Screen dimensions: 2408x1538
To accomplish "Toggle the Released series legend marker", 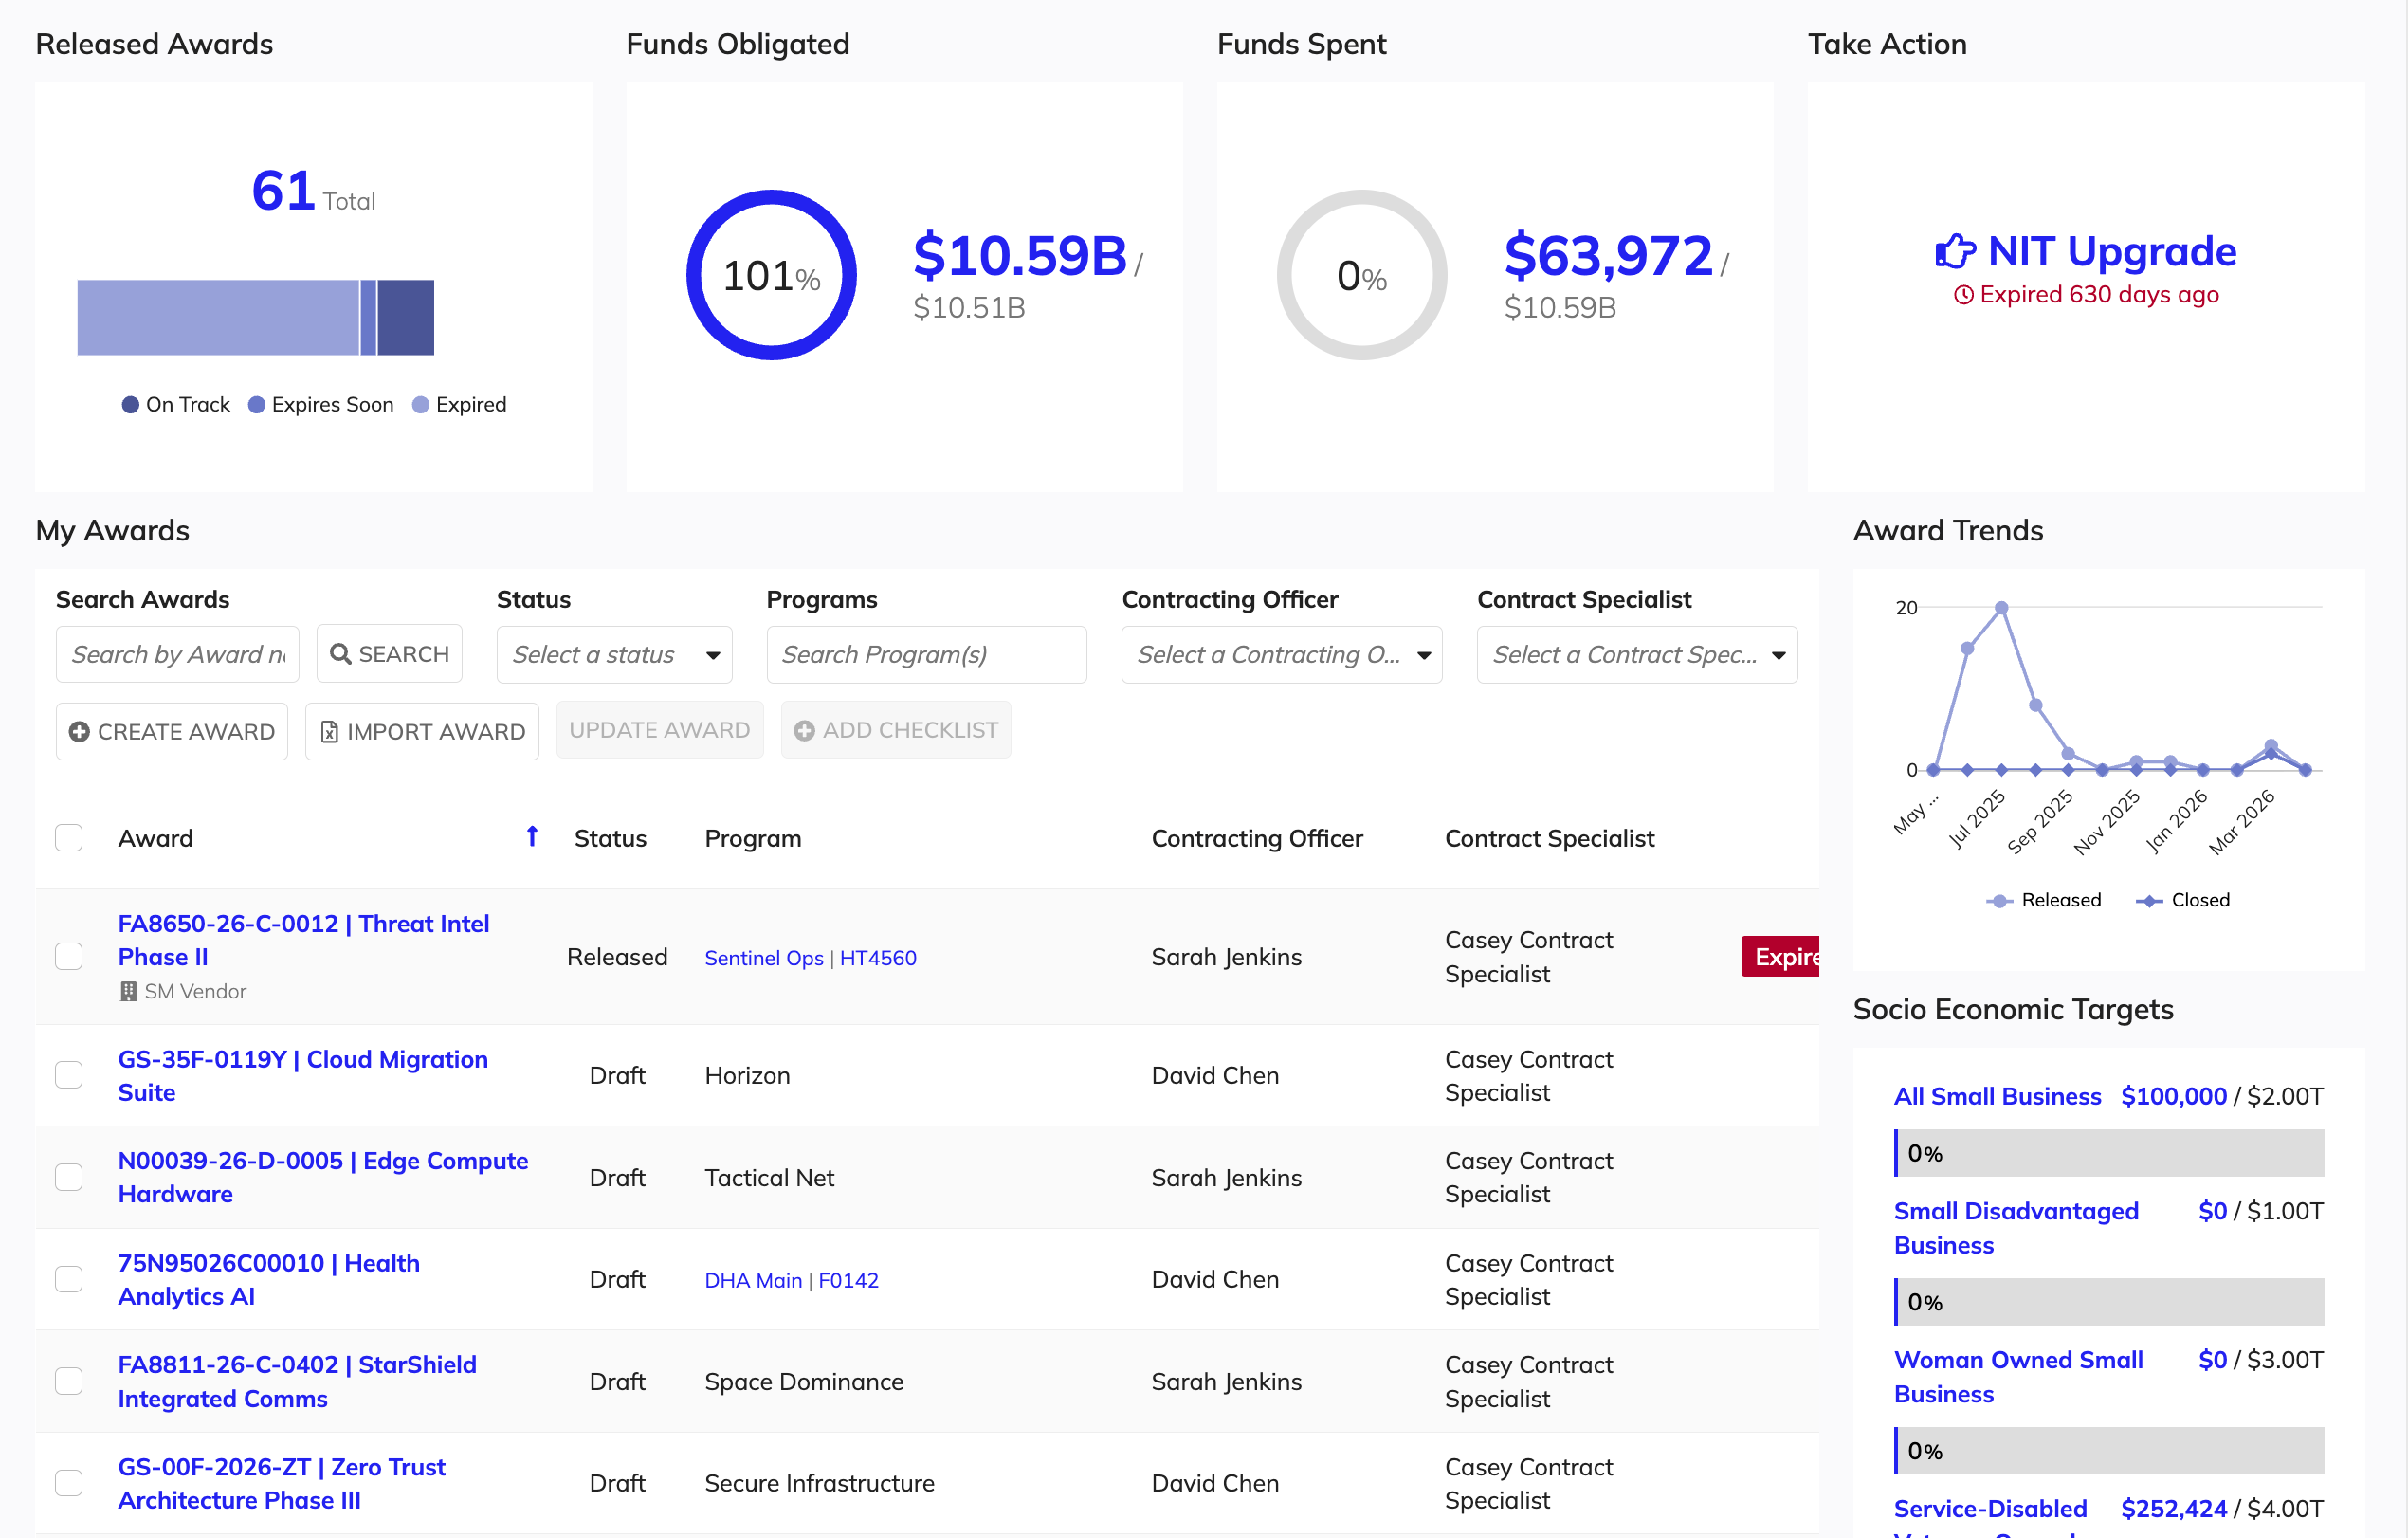I will coord(1999,901).
